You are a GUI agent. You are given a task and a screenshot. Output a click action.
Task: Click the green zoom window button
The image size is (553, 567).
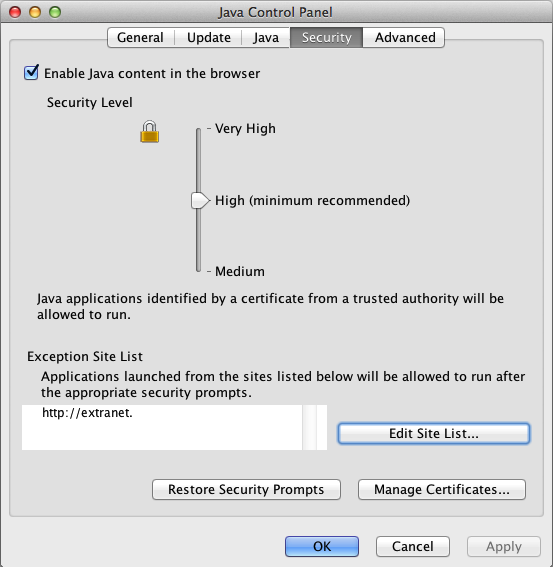(55, 12)
